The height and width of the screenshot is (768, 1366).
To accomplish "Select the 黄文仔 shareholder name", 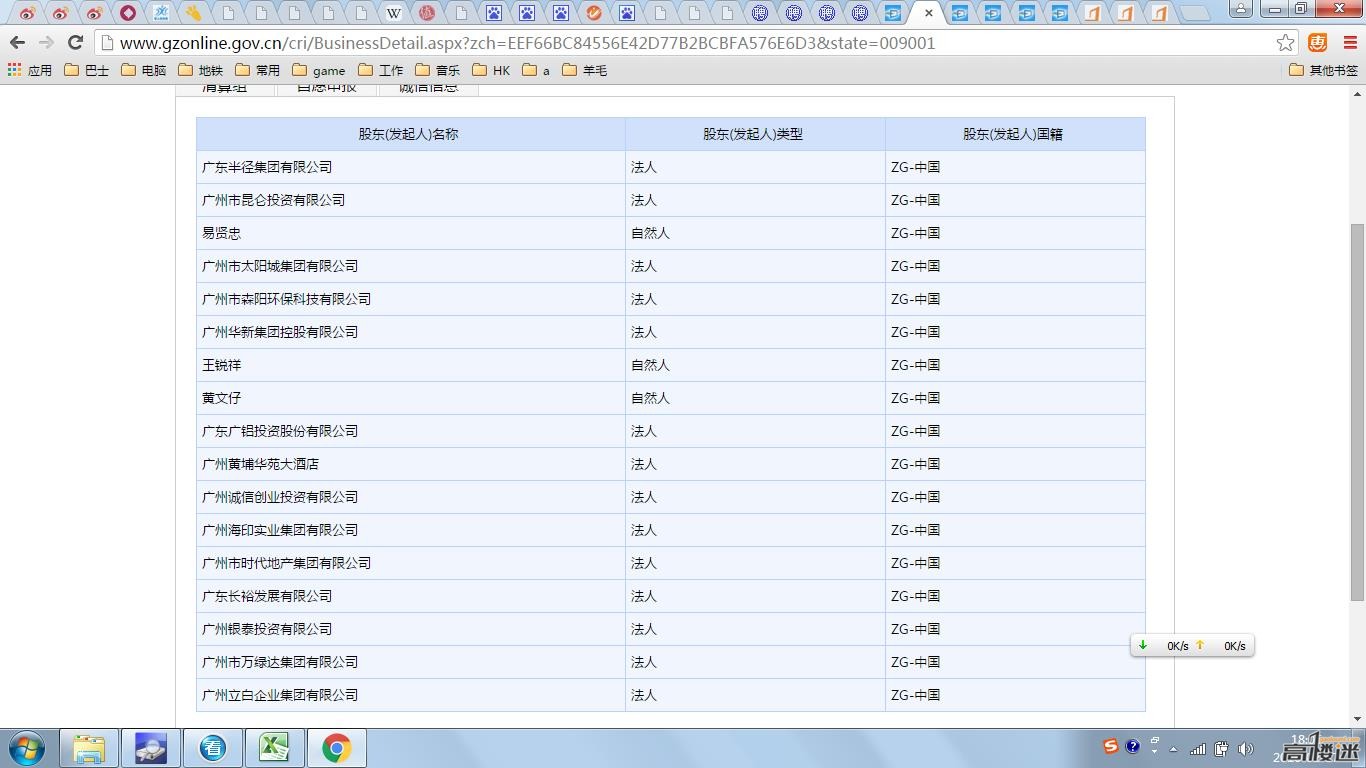I will (222, 398).
